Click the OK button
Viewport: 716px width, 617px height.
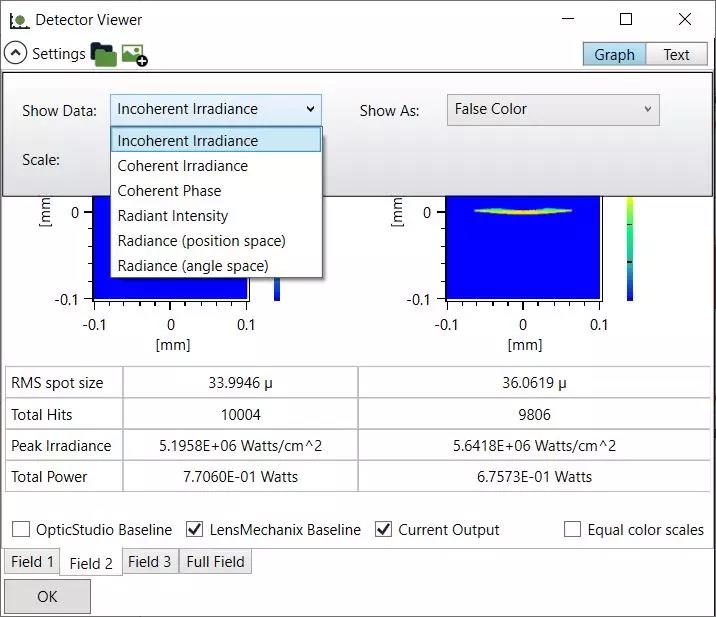(47, 596)
